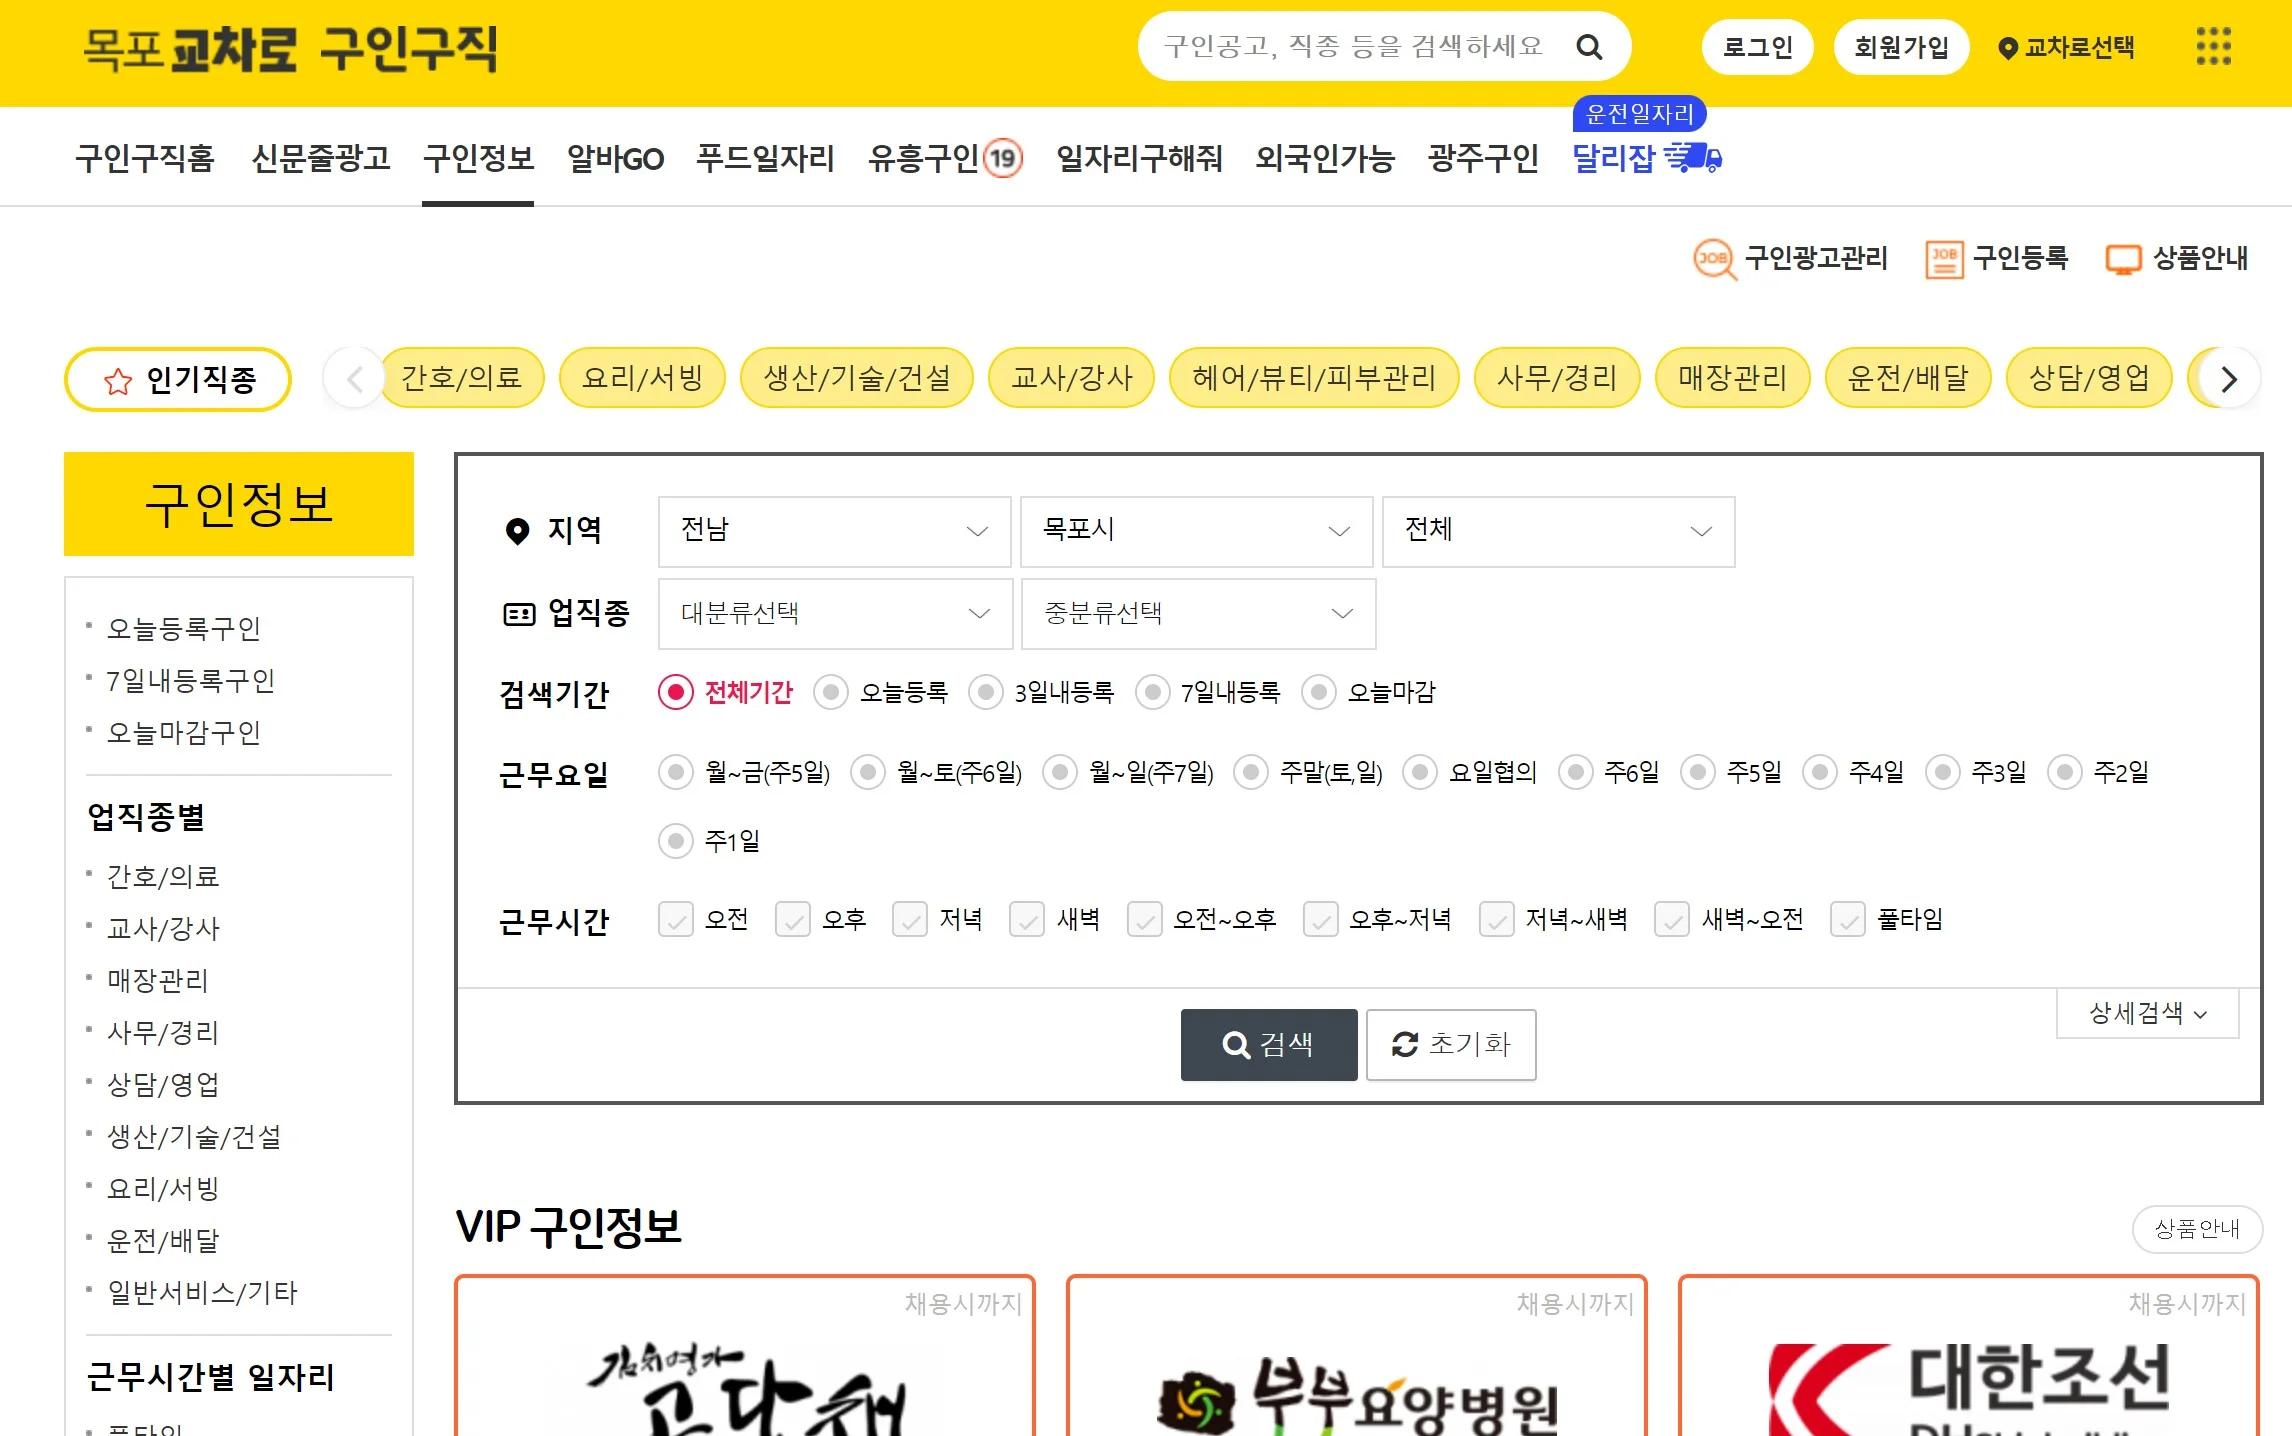This screenshot has height=1436, width=2292.
Task: Select 월~금(주5일) work day radio
Action: pyautogui.click(x=676, y=772)
